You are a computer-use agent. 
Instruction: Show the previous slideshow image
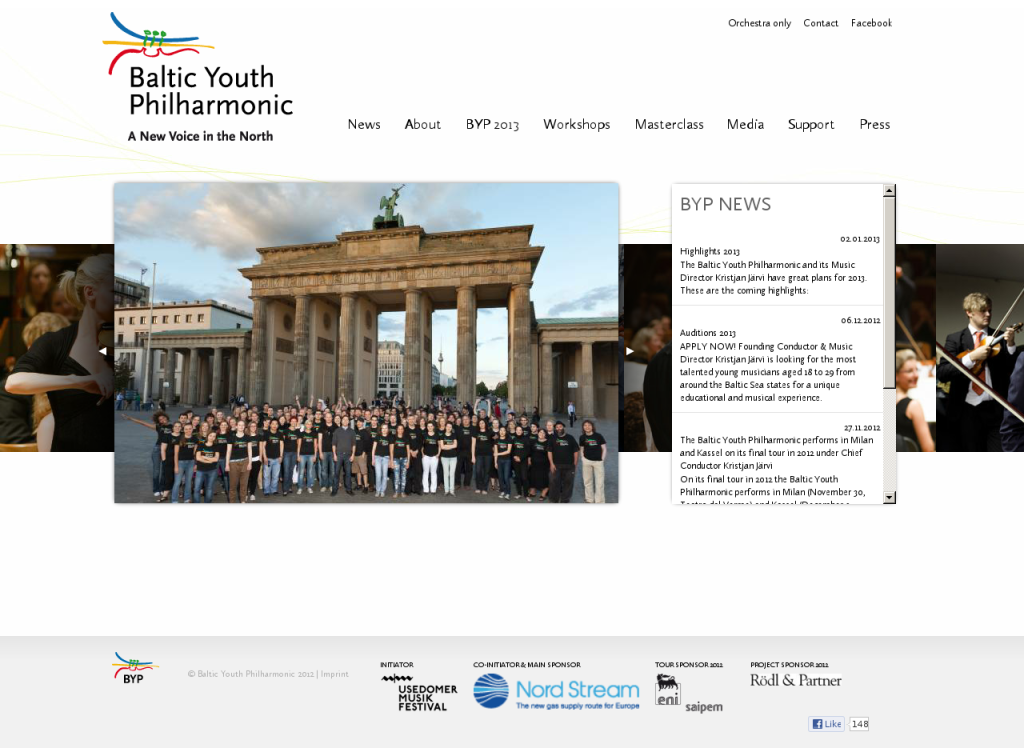coord(103,351)
